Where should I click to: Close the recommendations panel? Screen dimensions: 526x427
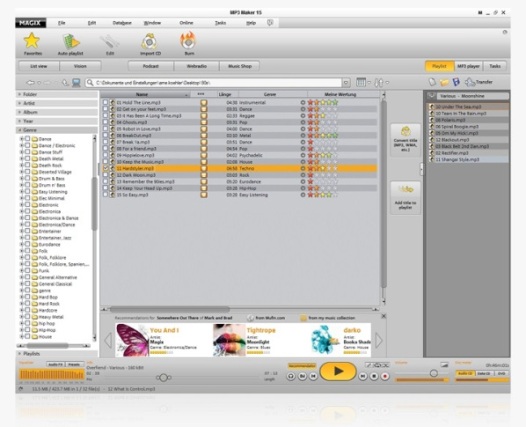tap(383, 316)
